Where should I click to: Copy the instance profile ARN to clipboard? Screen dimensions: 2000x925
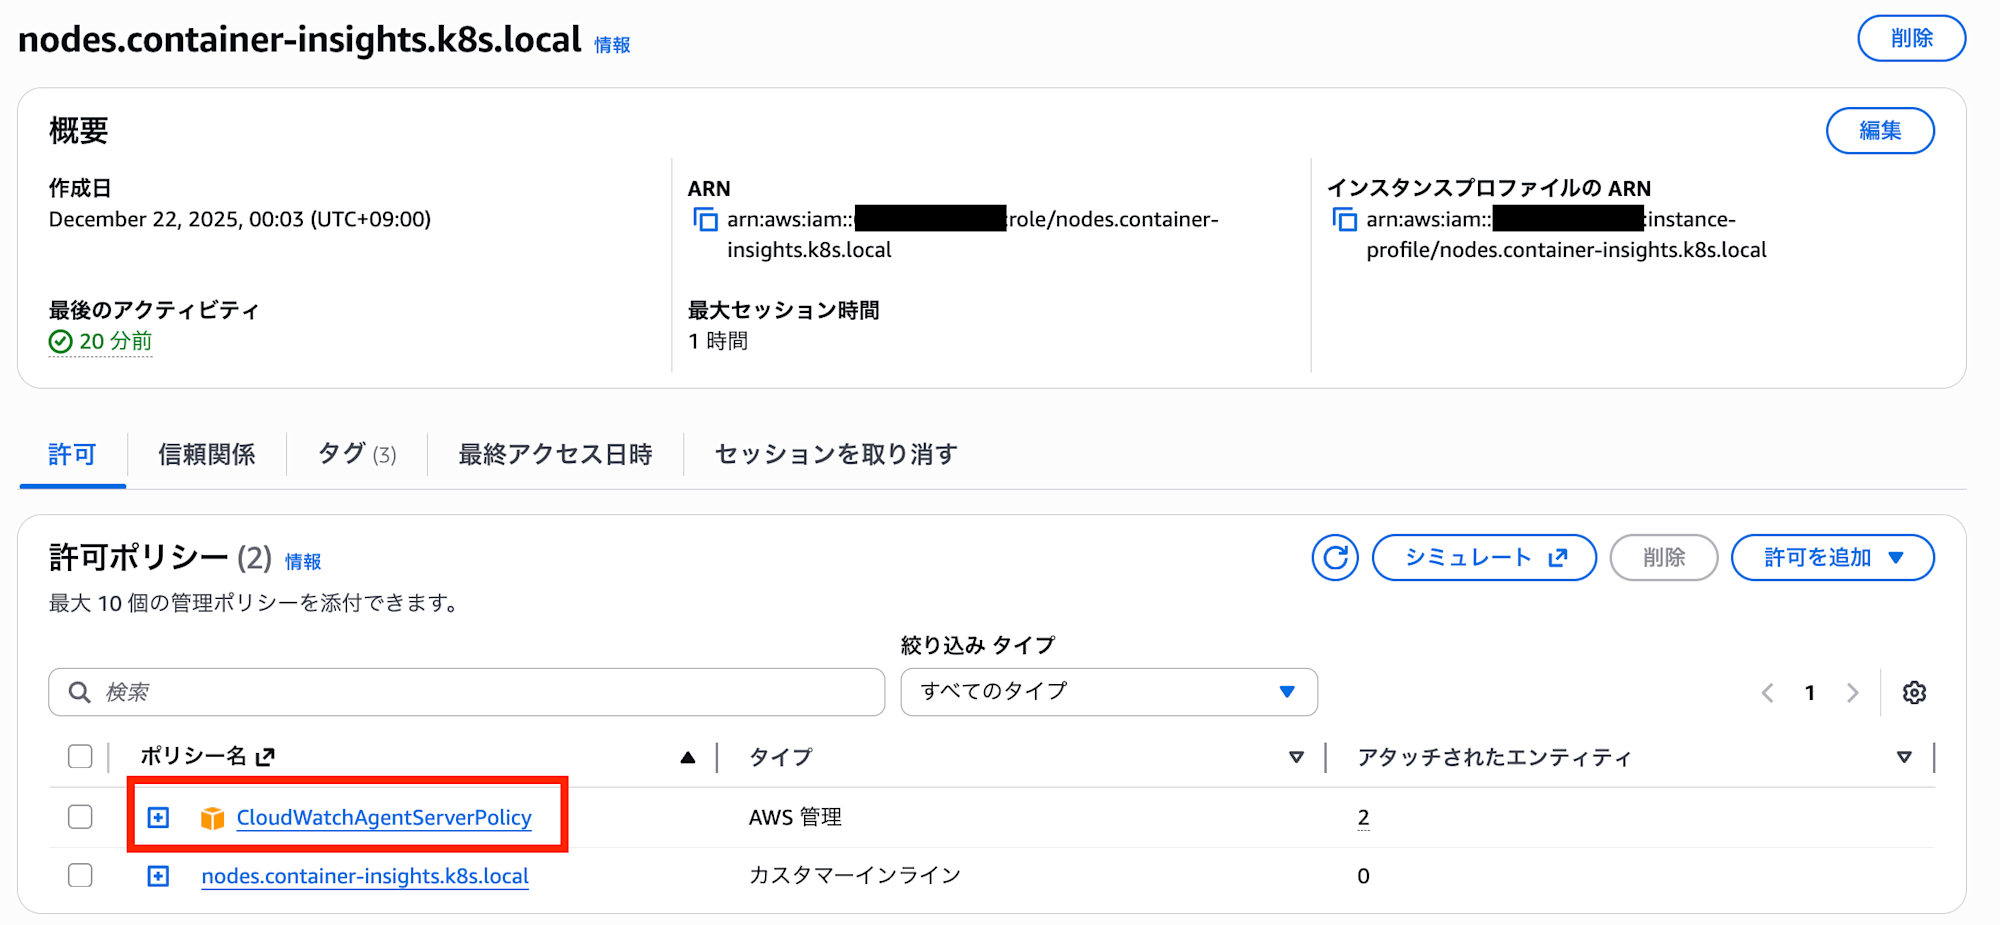1346,219
